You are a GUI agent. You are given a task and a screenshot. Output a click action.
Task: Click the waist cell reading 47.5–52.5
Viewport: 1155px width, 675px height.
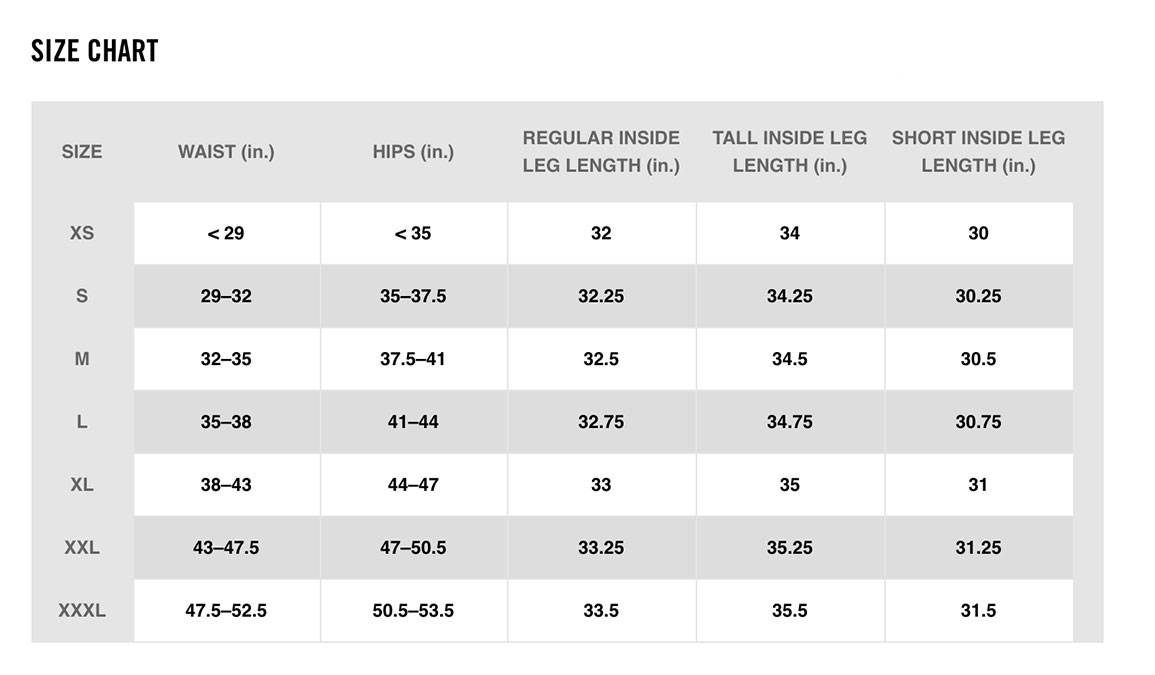226,610
